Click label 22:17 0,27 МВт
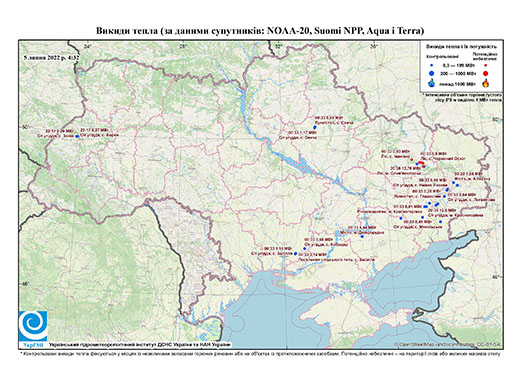Viewport: 520px width, 368px height. (x=94, y=130)
